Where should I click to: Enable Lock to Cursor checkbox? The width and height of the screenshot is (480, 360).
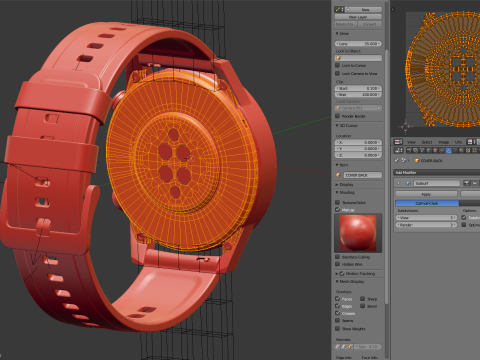[337, 65]
